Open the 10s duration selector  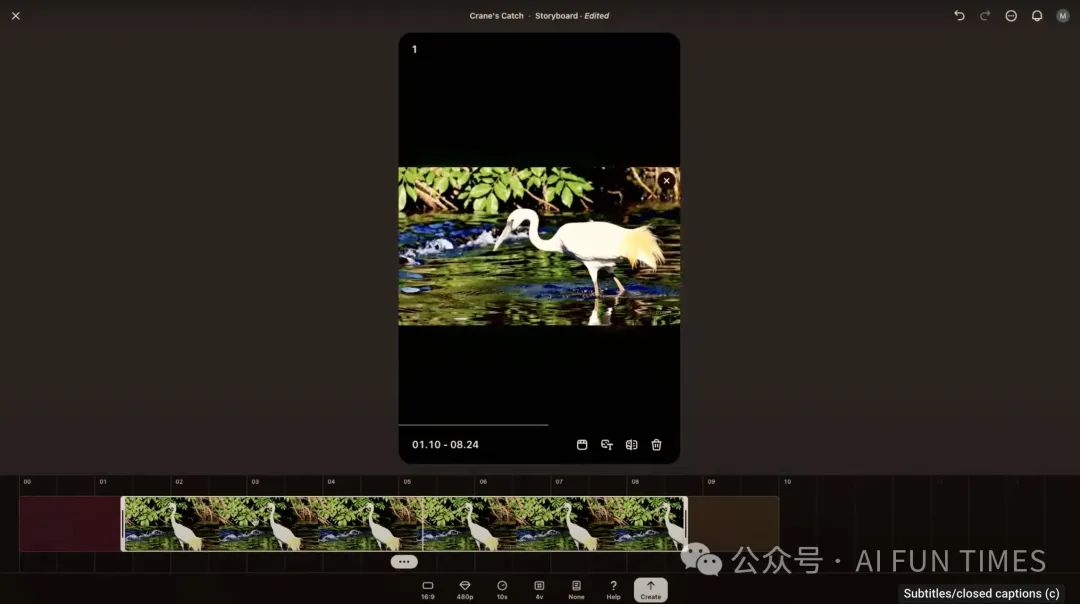[502, 589]
